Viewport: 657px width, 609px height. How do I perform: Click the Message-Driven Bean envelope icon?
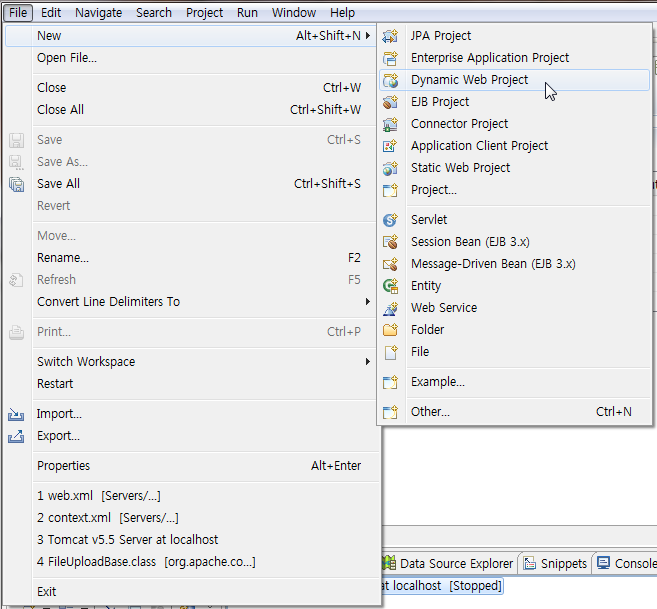390,264
